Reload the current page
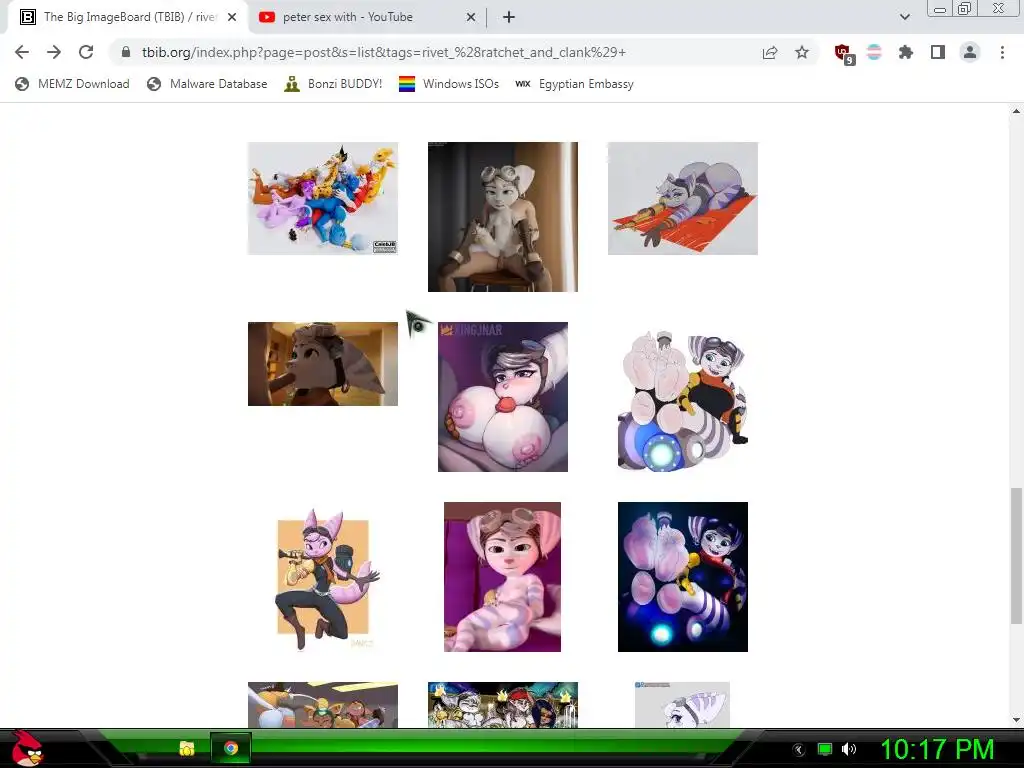1024x768 pixels. click(x=86, y=52)
